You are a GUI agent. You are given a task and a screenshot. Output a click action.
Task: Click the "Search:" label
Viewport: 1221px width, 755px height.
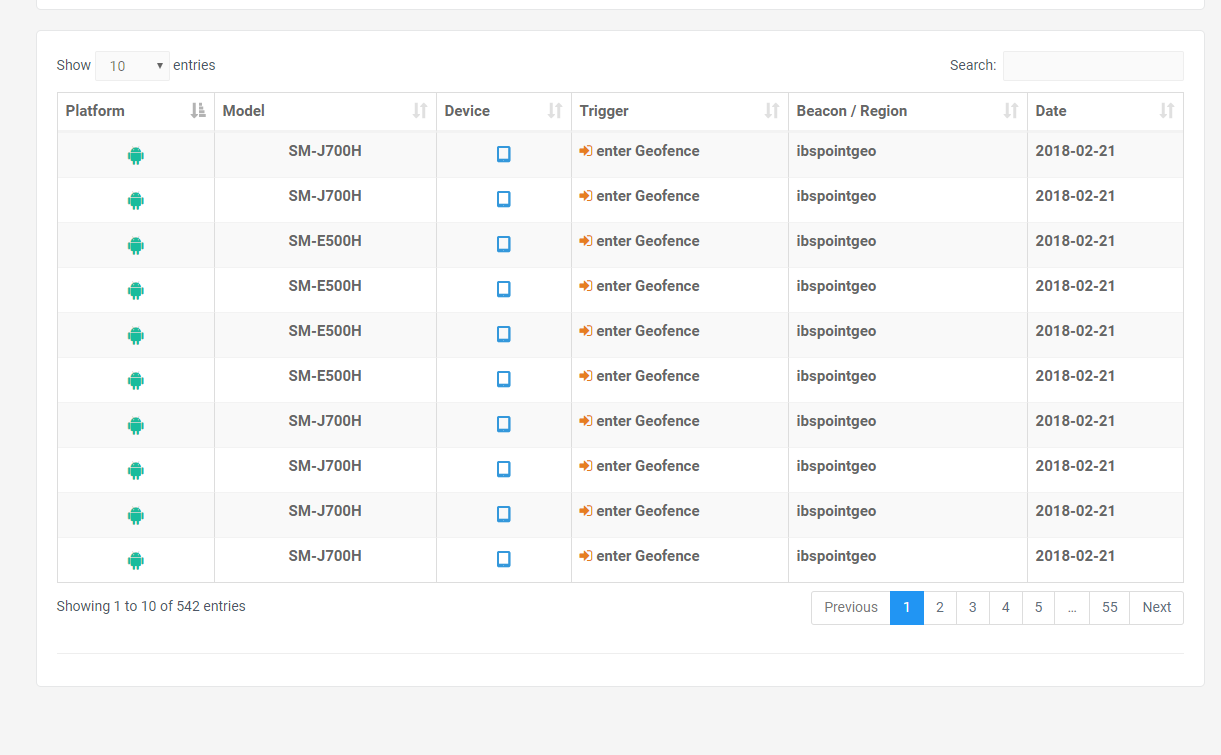(x=973, y=65)
